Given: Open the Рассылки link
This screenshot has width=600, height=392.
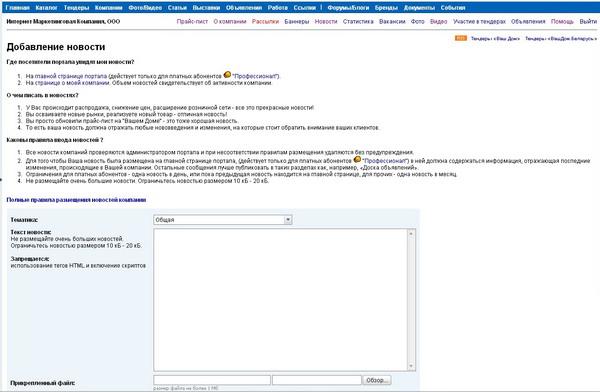Looking at the screenshot, I should coord(265,21).
